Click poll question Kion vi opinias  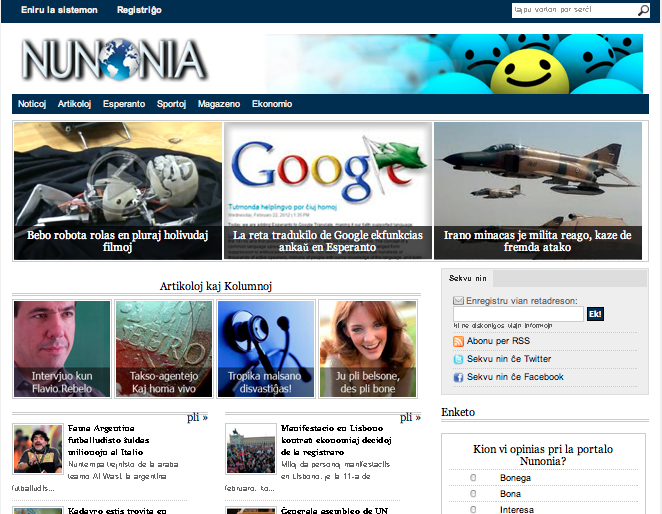[x=543, y=455]
